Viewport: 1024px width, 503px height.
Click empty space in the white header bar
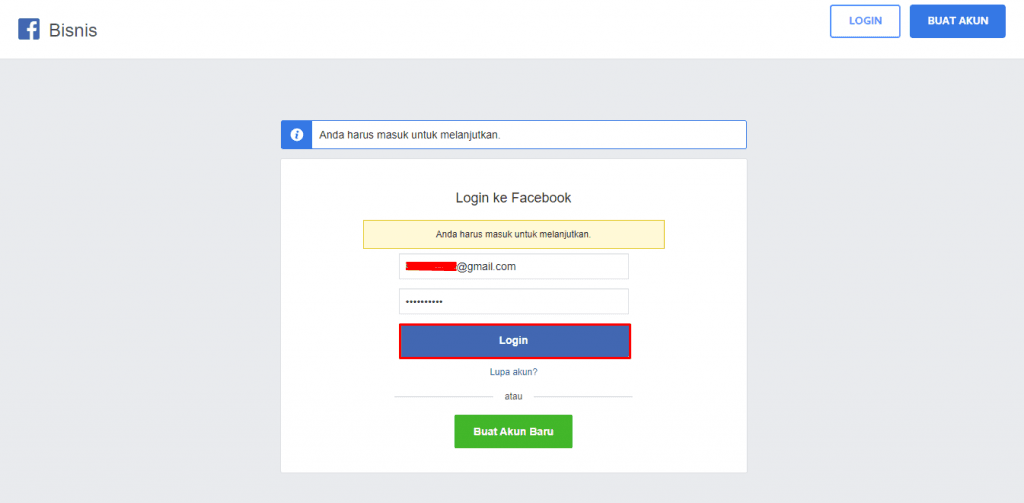coord(450,30)
